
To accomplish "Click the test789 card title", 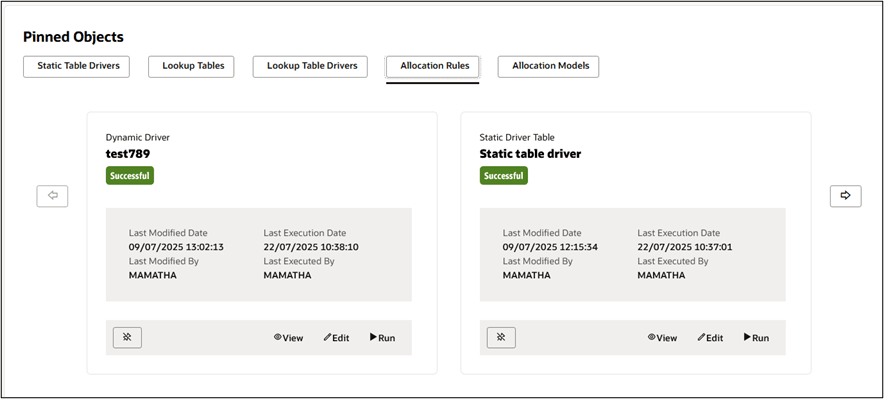I will 128,154.
